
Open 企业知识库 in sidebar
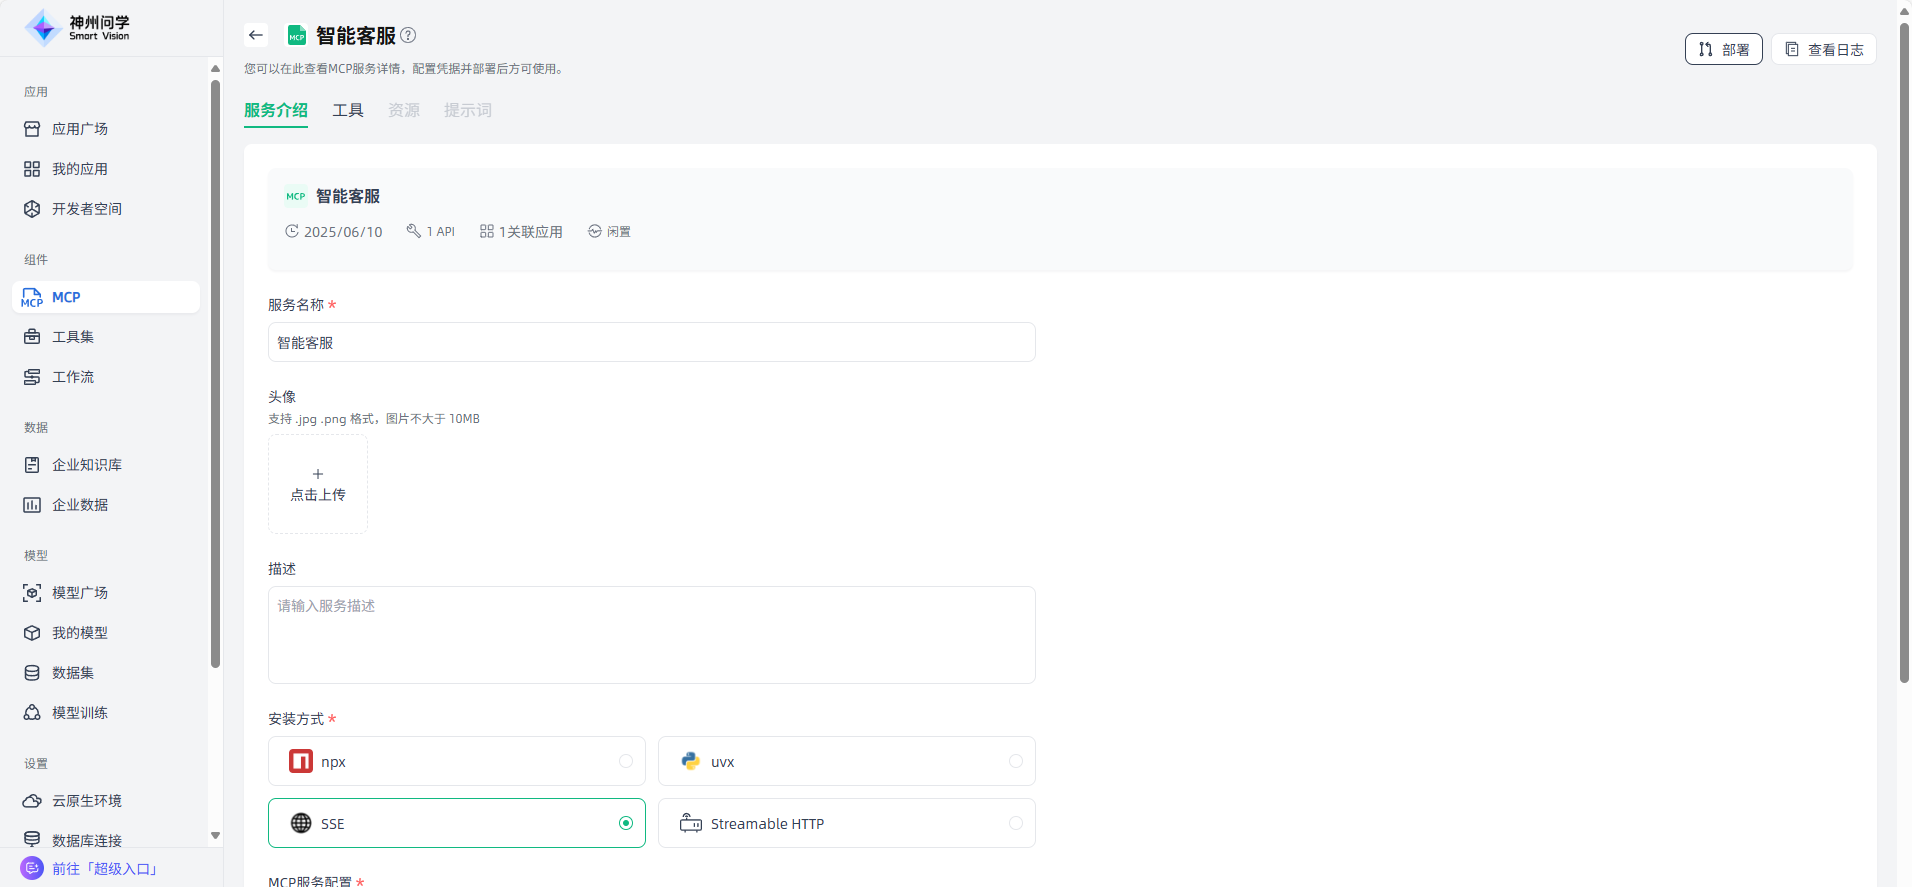(87, 465)
